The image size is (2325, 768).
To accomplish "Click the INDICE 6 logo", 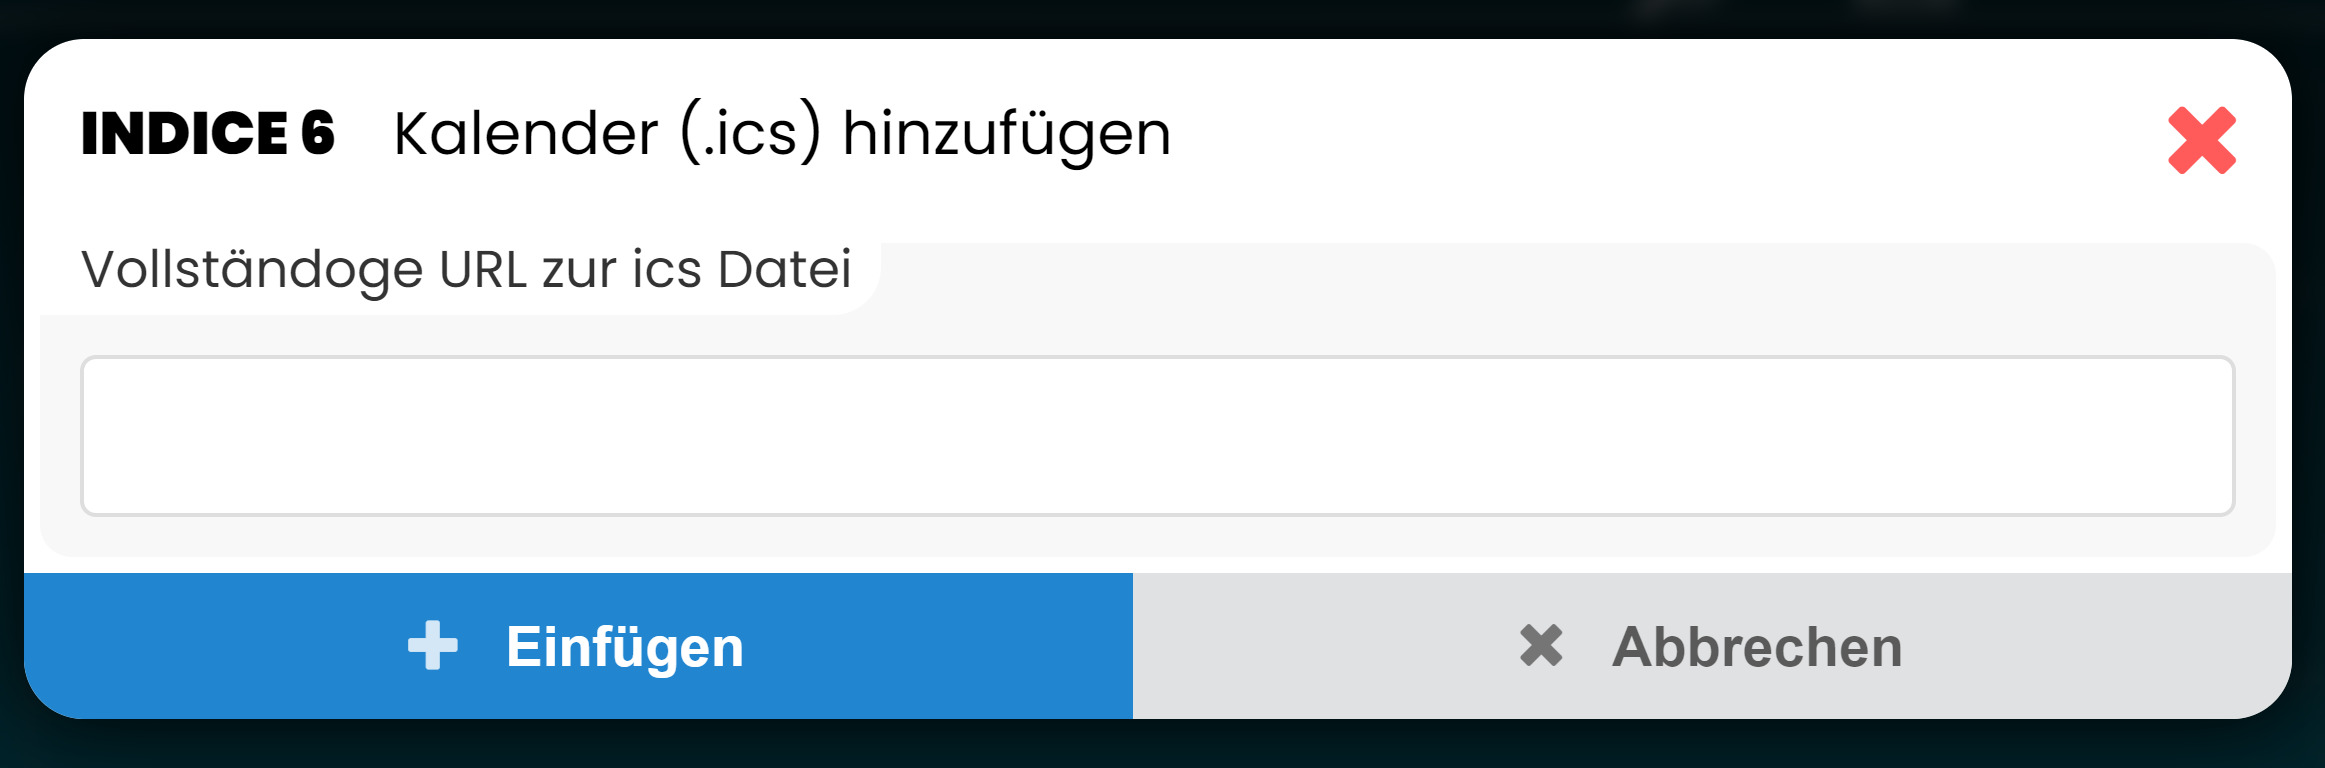I will [x=208, y=134].
